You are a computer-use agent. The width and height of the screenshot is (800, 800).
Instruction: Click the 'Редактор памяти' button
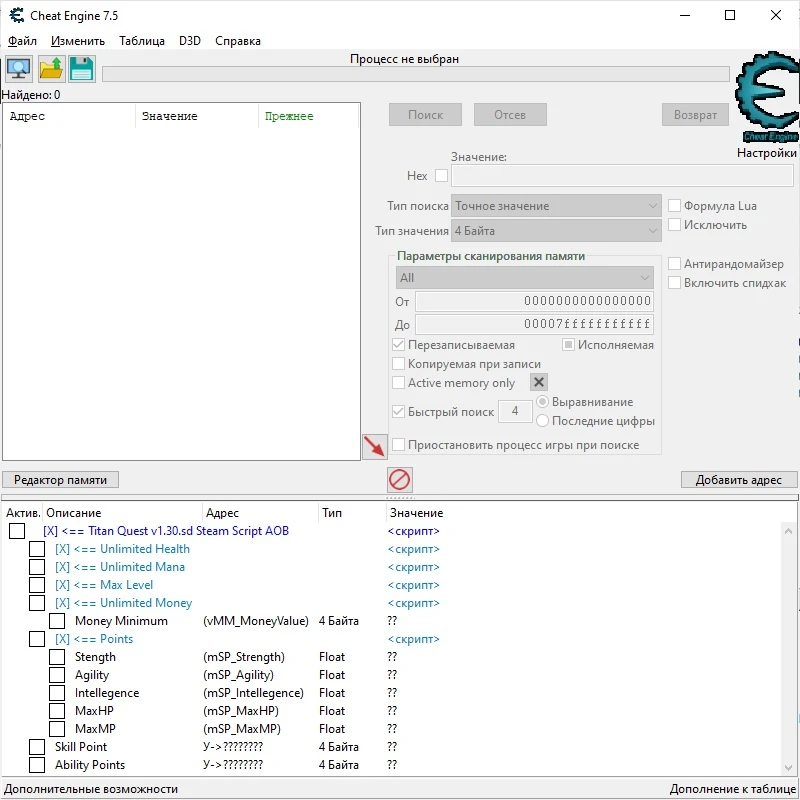[x=61, y=480]
